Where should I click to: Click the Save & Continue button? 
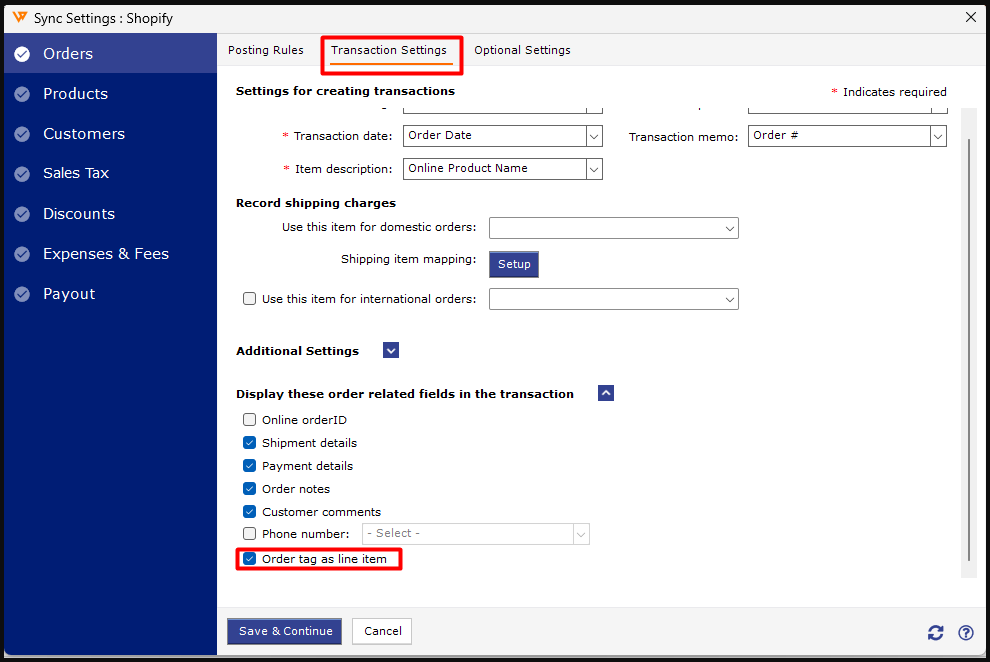284,631
